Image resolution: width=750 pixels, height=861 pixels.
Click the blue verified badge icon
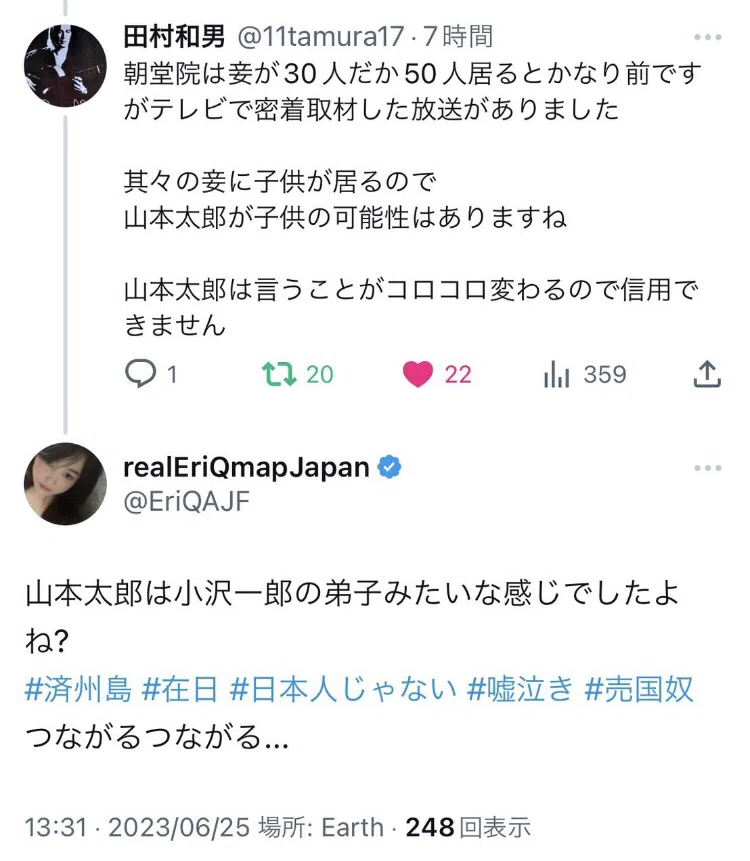click(389, 467)
